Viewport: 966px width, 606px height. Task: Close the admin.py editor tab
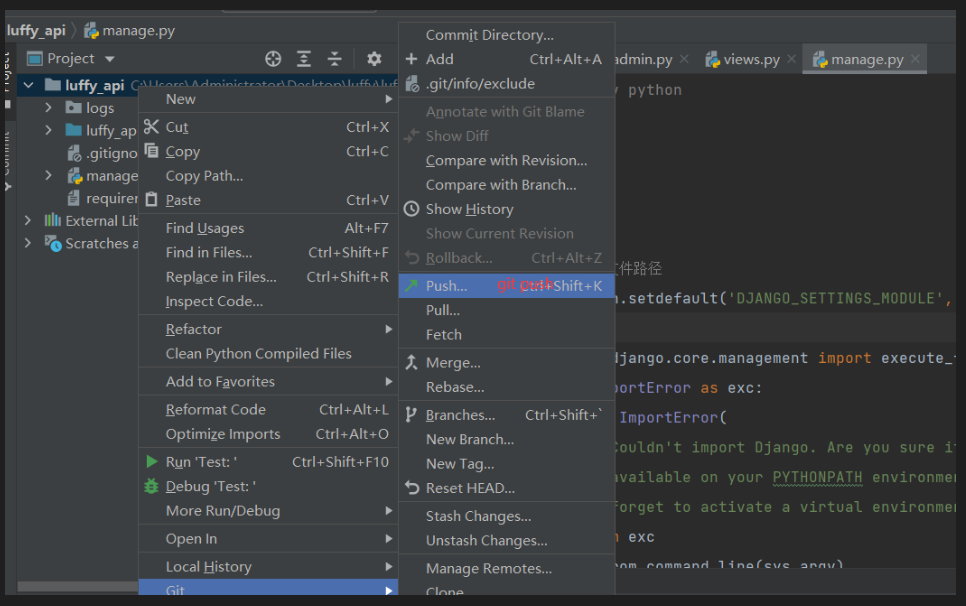[x=684, y=59]
